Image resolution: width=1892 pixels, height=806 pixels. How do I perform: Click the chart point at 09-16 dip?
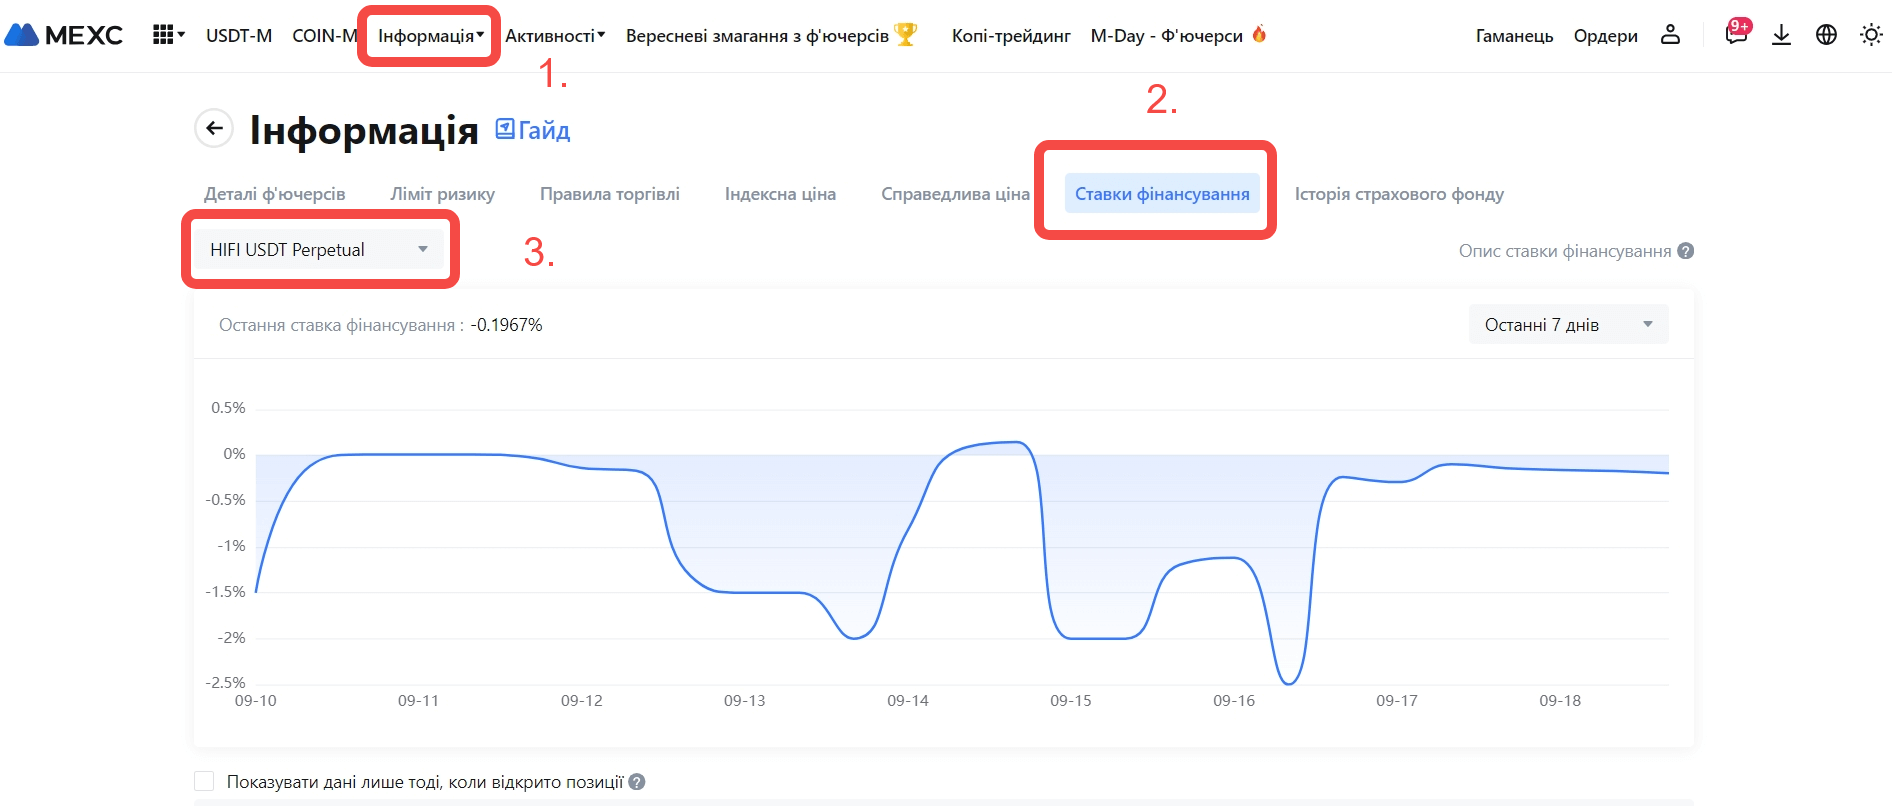point(1289,683)
